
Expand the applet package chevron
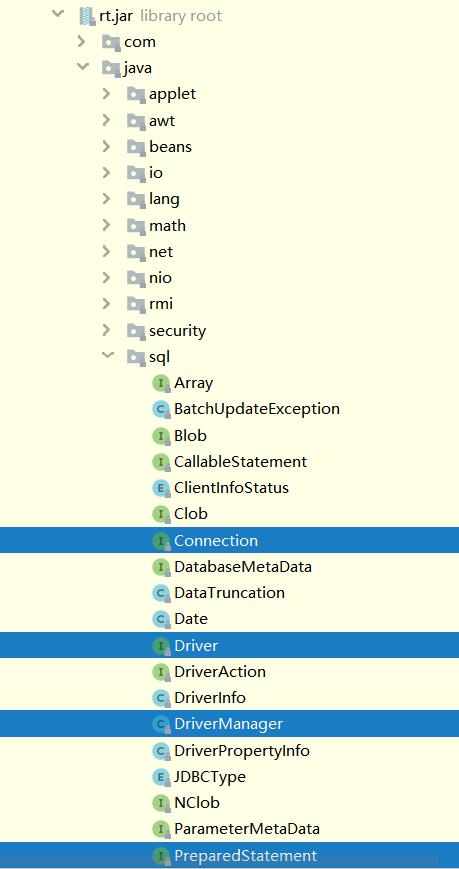(x=106, y=94)
